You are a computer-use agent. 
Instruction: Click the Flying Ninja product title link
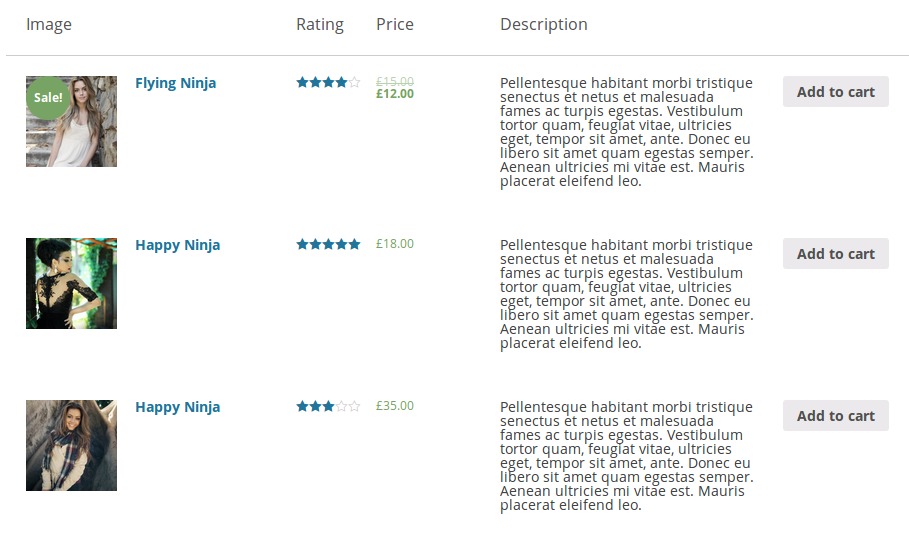[176, 83]
